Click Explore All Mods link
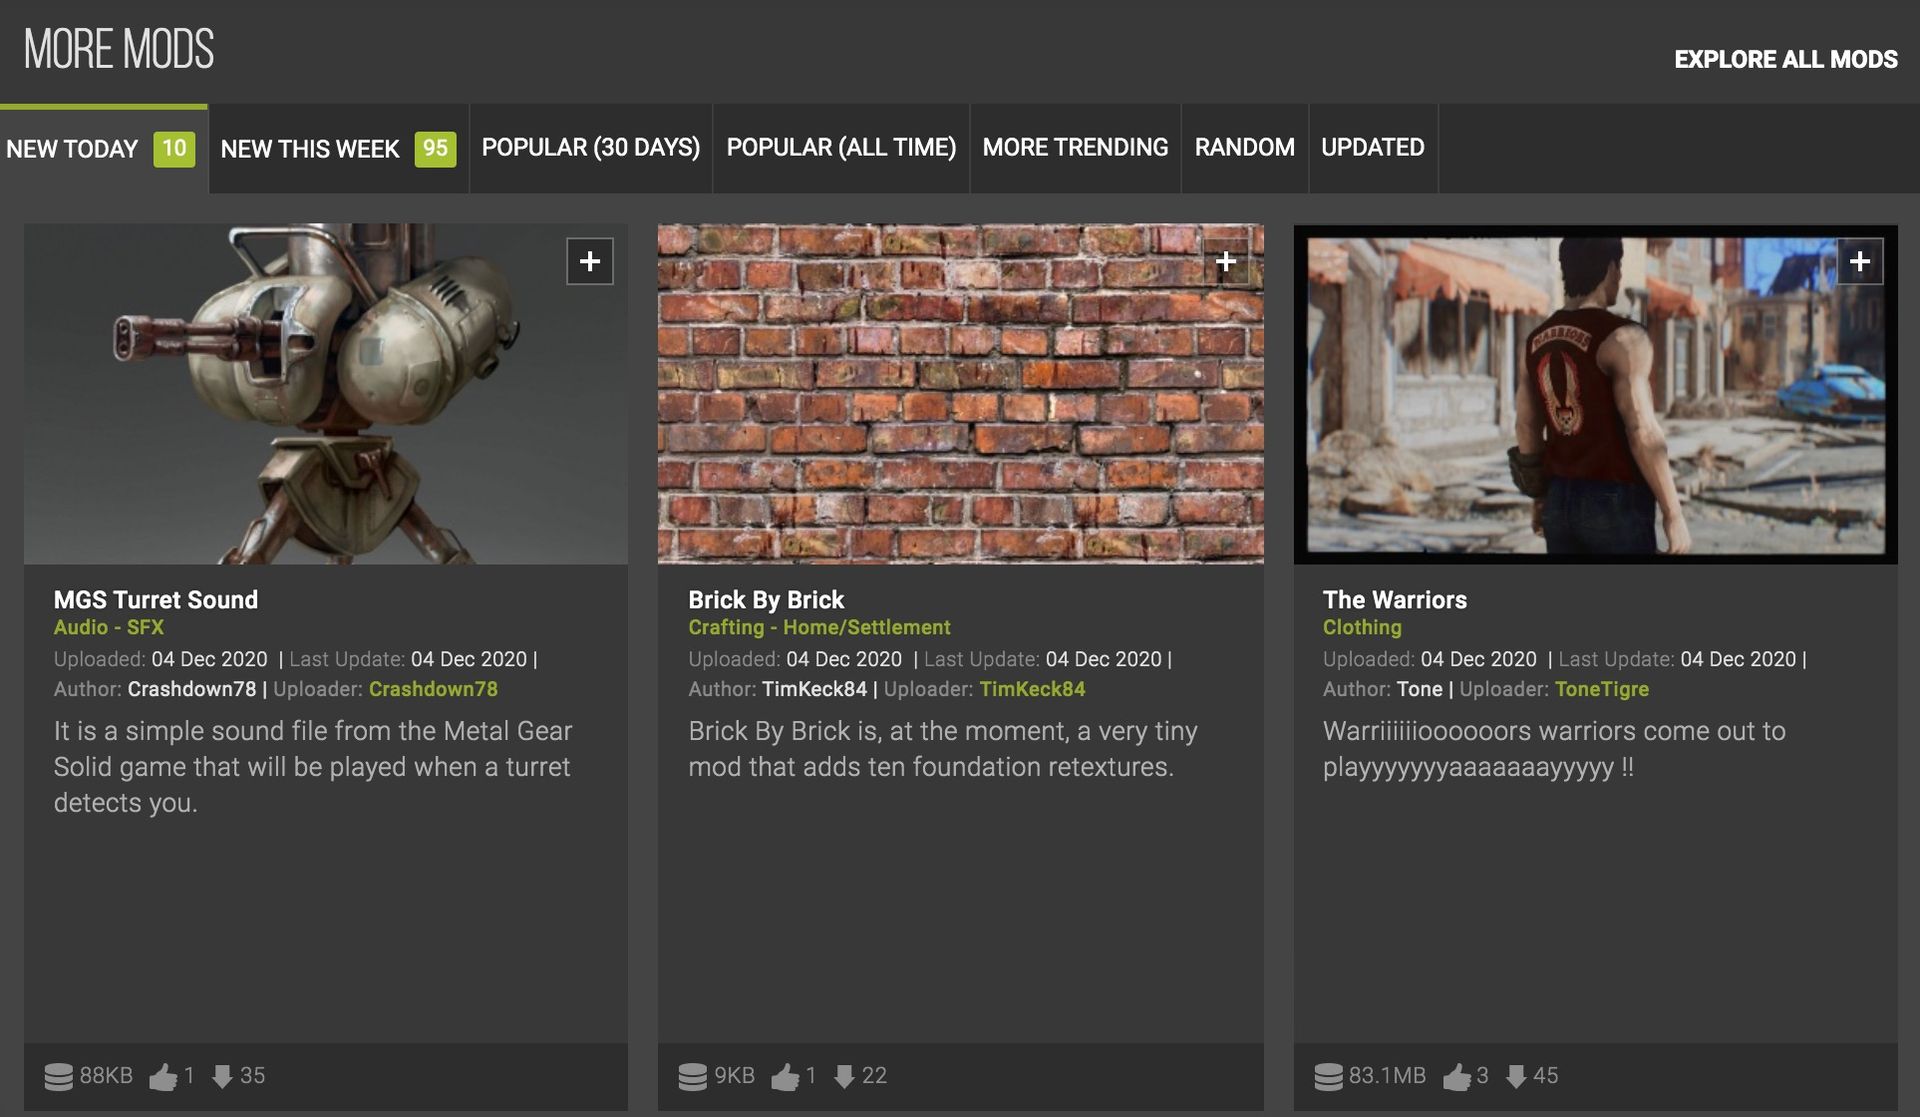This screenshot has width=1920, height=1117. pyautogui.click(x=1785, y=59)
